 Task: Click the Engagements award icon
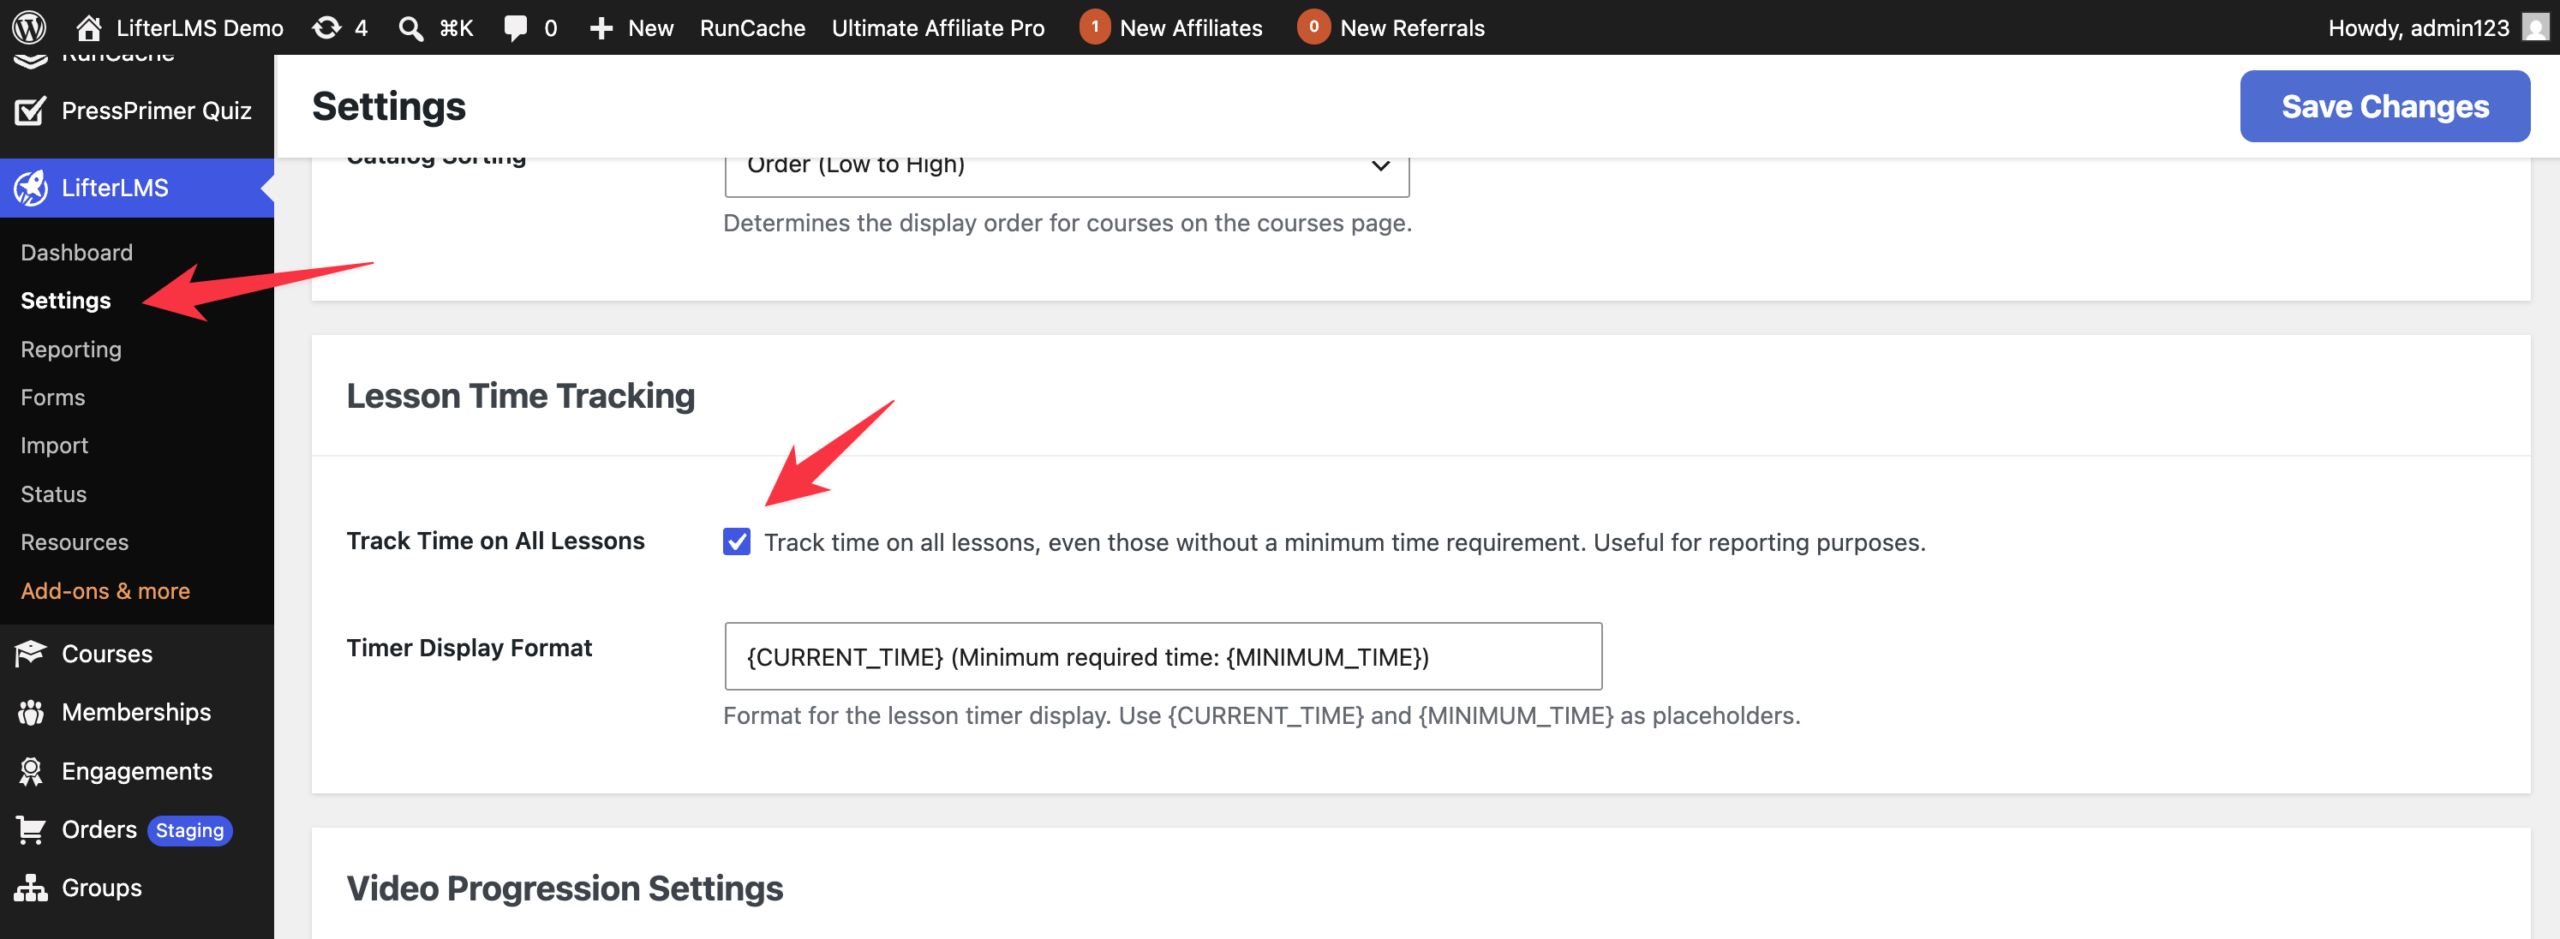coord(30,771)
